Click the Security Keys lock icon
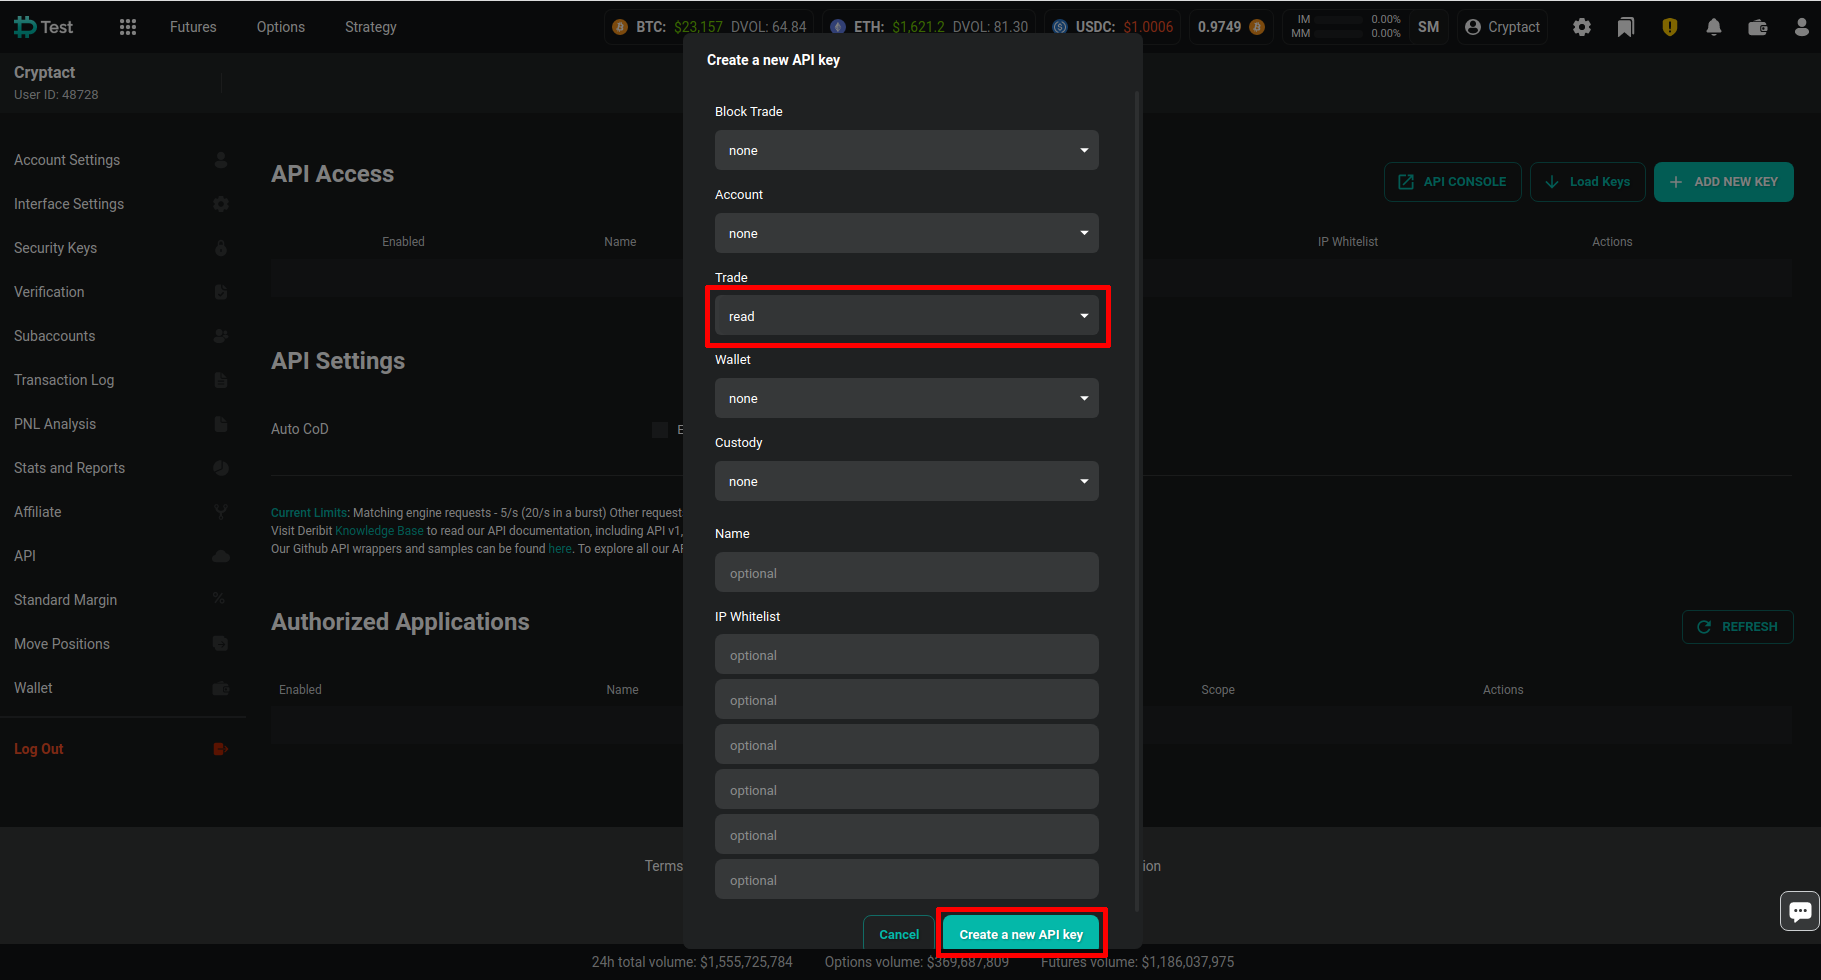This screenshot has height=980, width=1821. [221, 248]
